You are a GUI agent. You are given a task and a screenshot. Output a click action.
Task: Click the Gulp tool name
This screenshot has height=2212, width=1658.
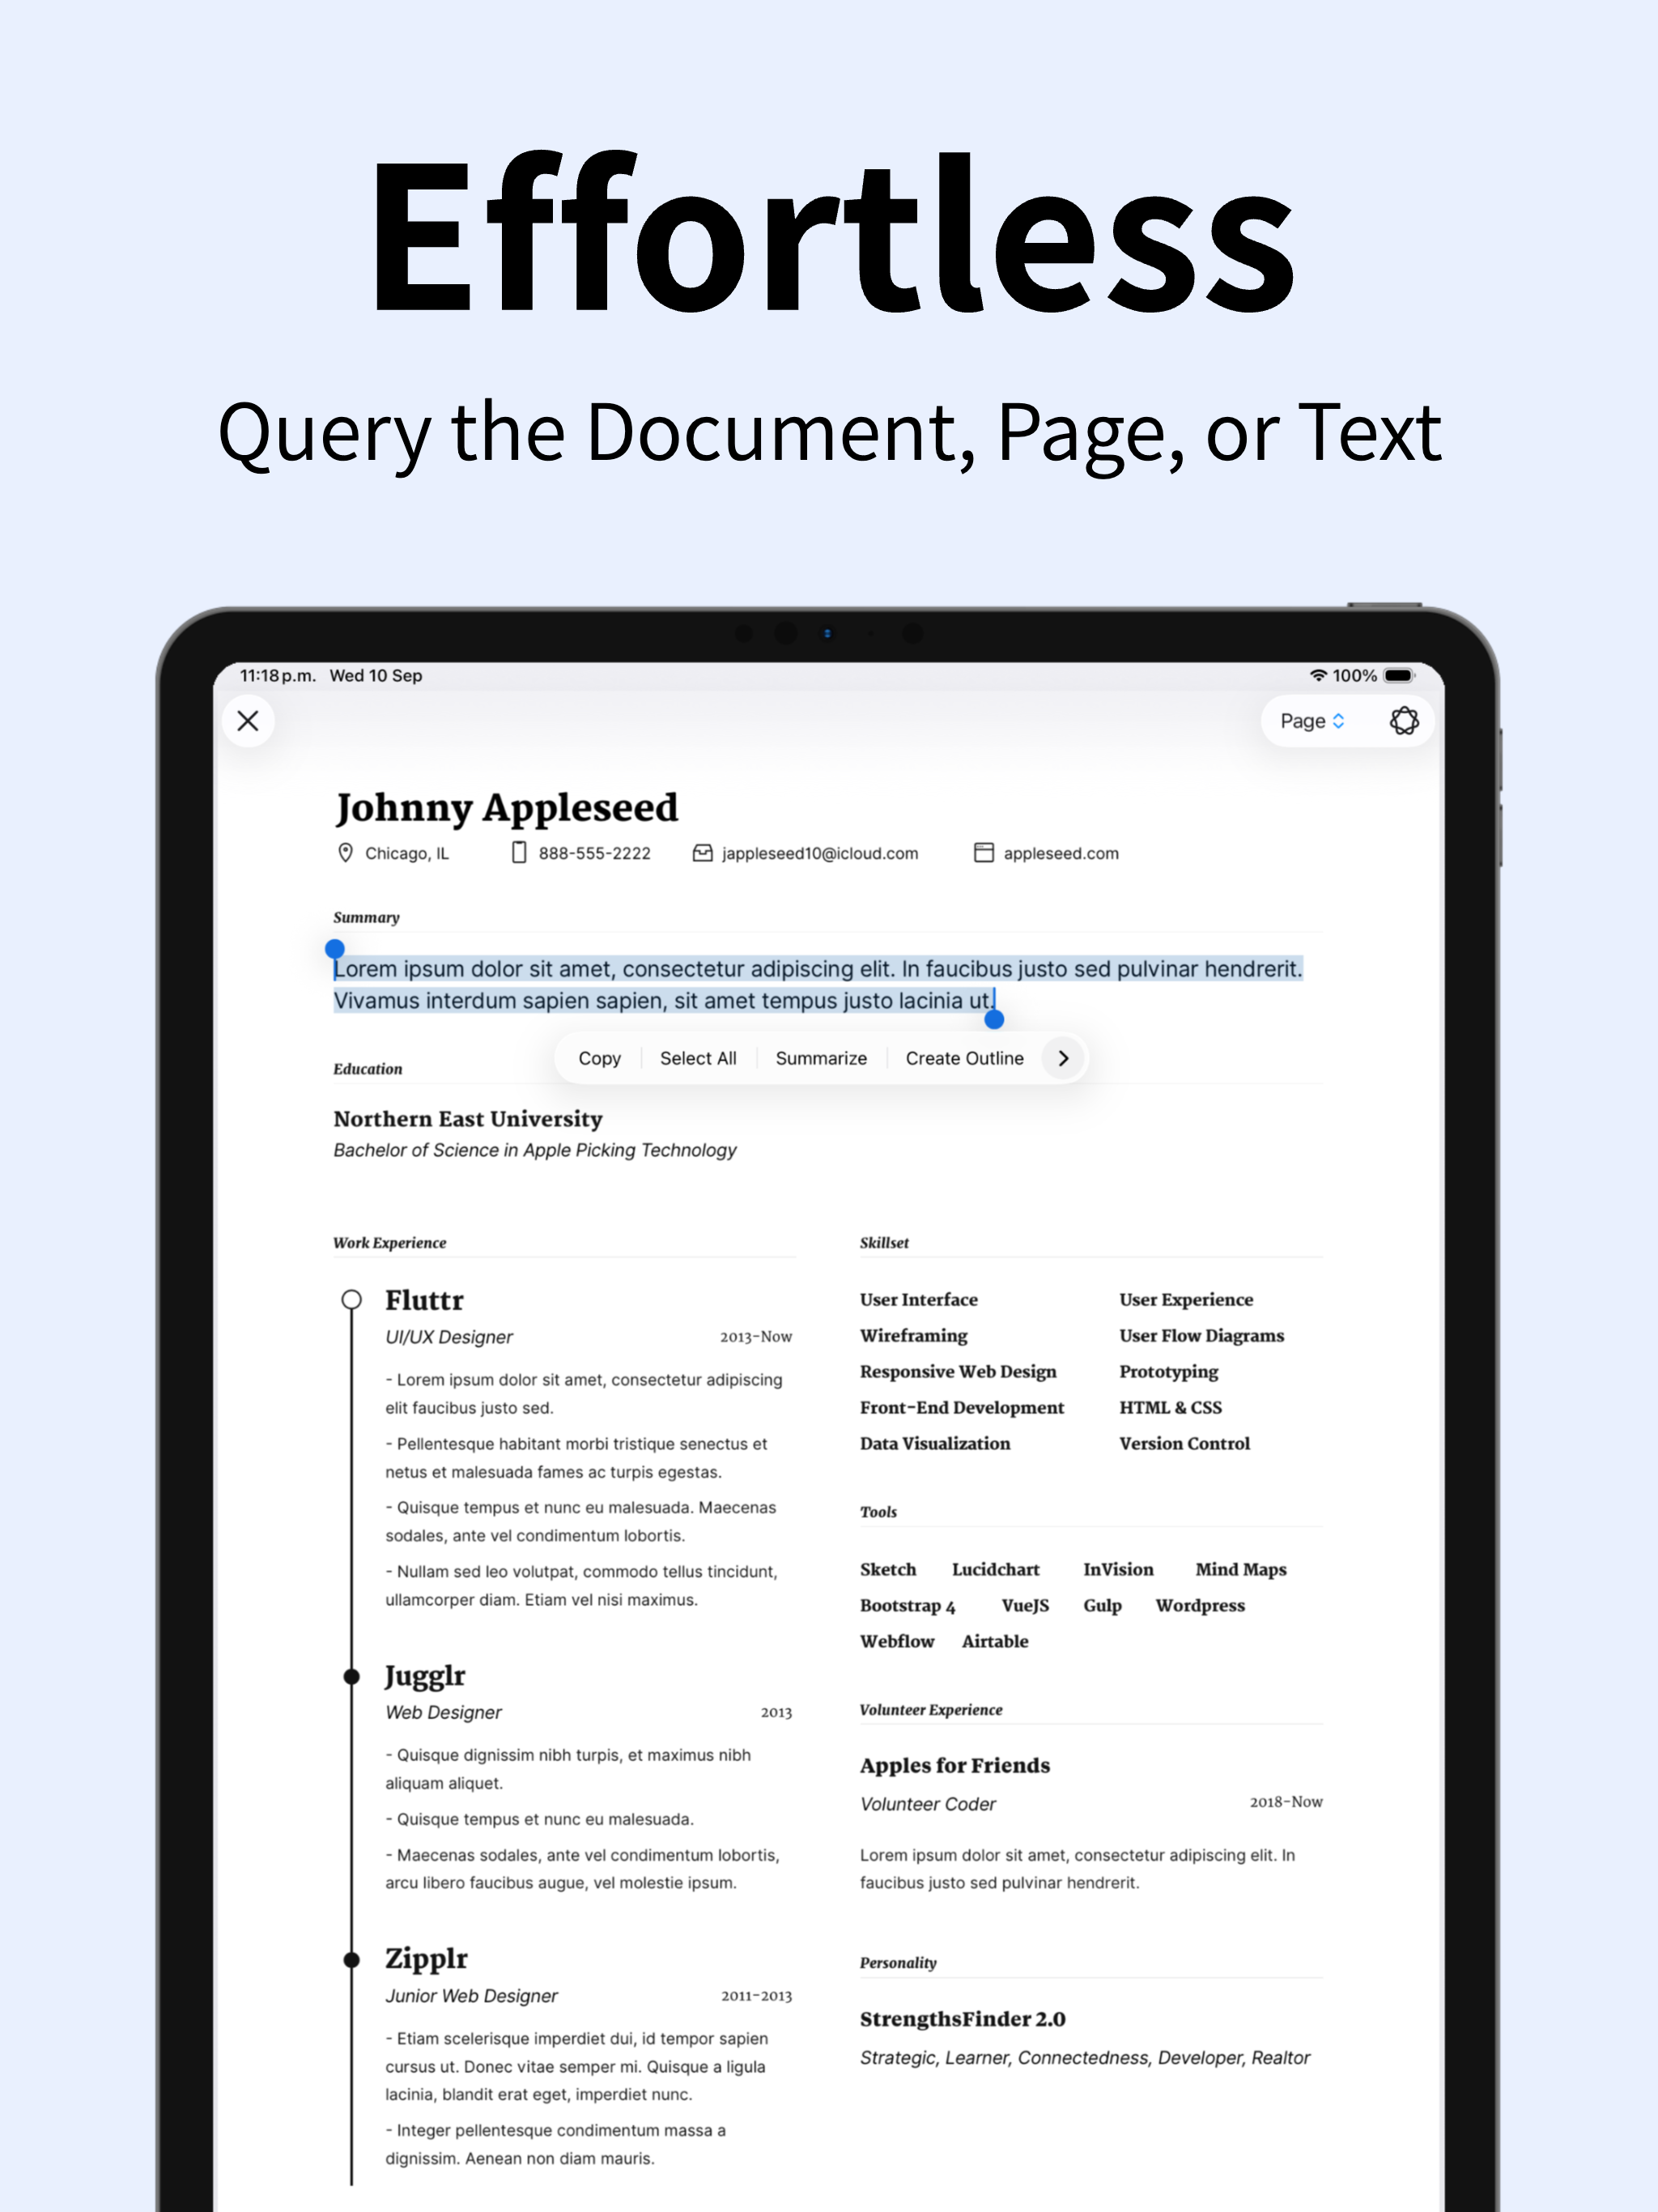(x=1103, y=1606)
